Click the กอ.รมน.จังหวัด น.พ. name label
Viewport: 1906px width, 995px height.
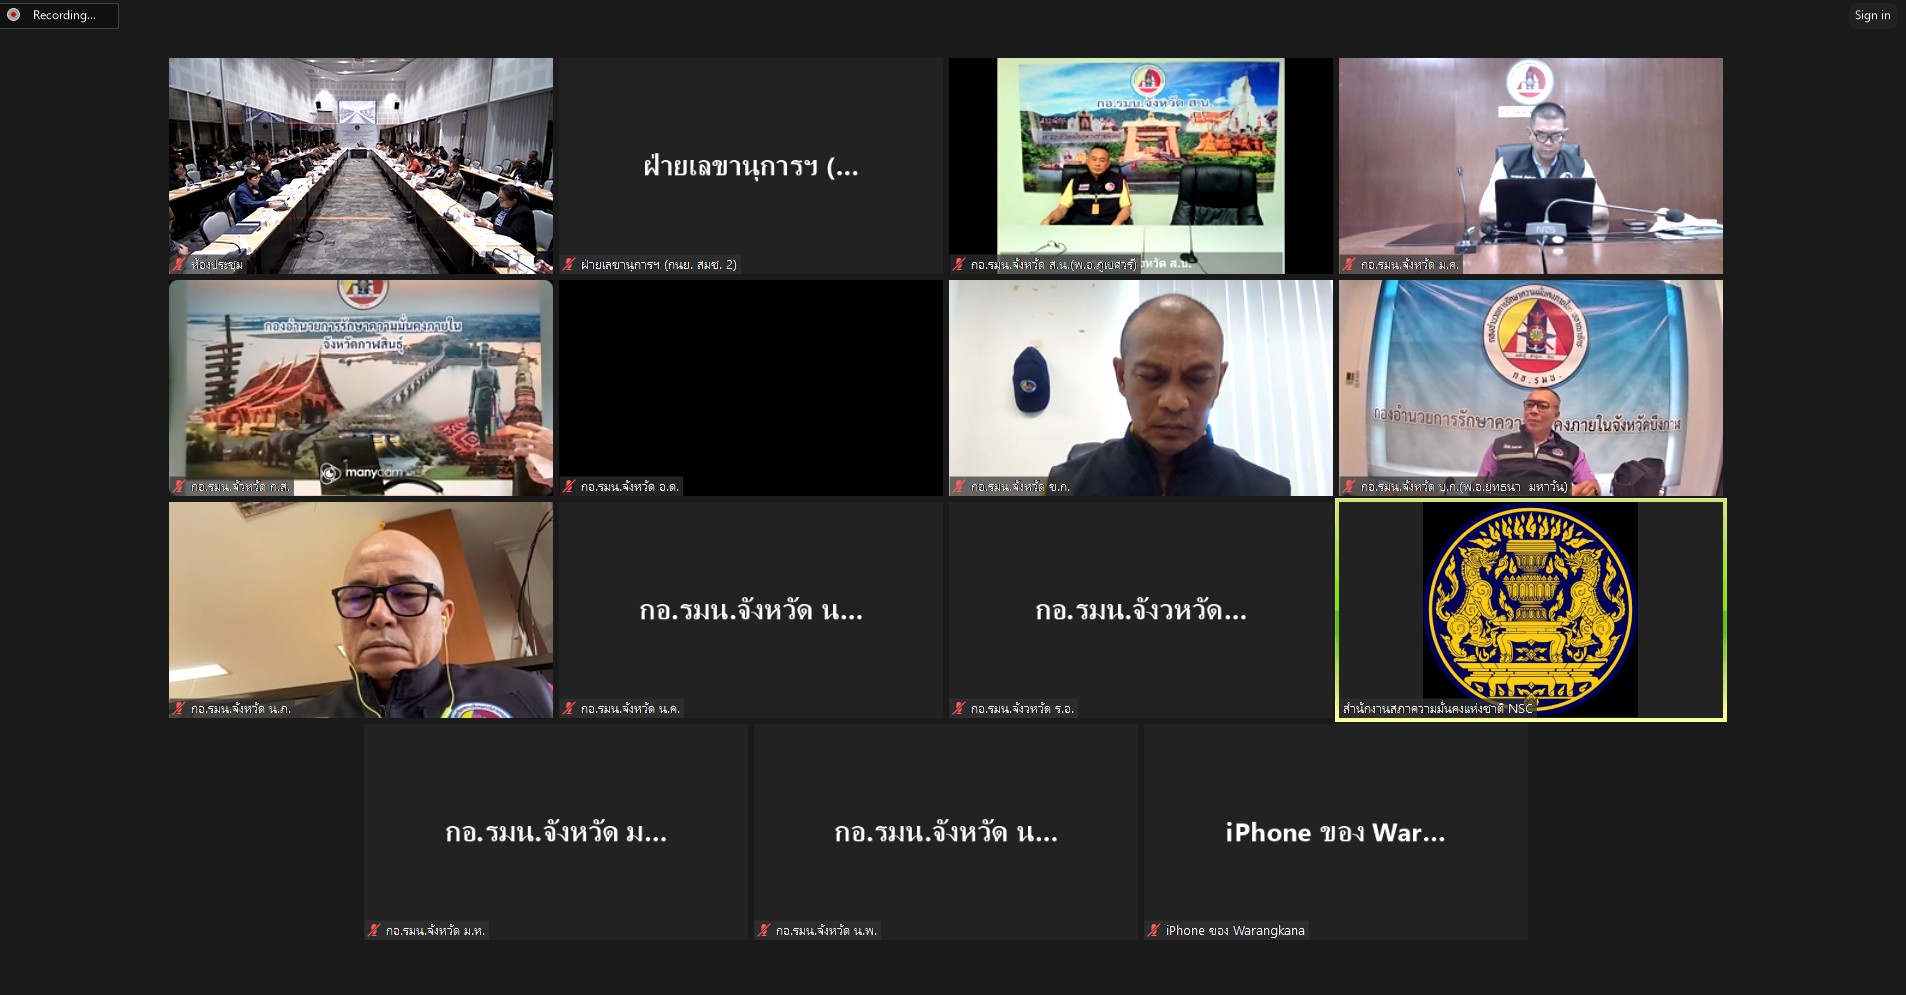coord(826,931)
